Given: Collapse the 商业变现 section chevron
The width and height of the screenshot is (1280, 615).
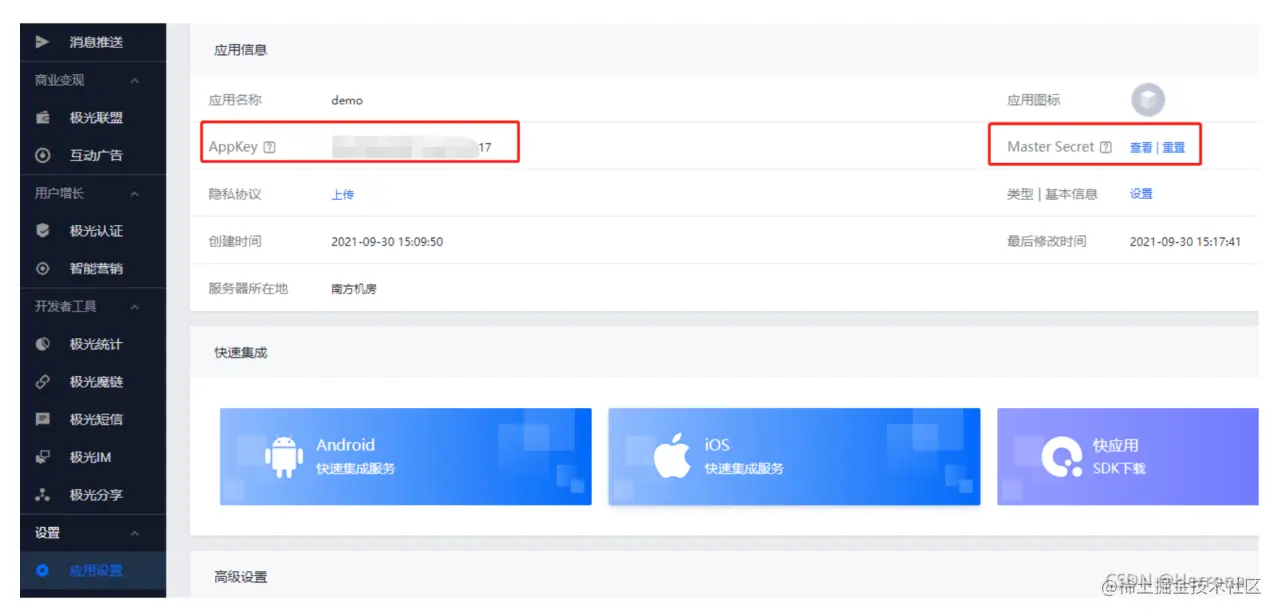Looking at the screenshot, I should 135,81.
